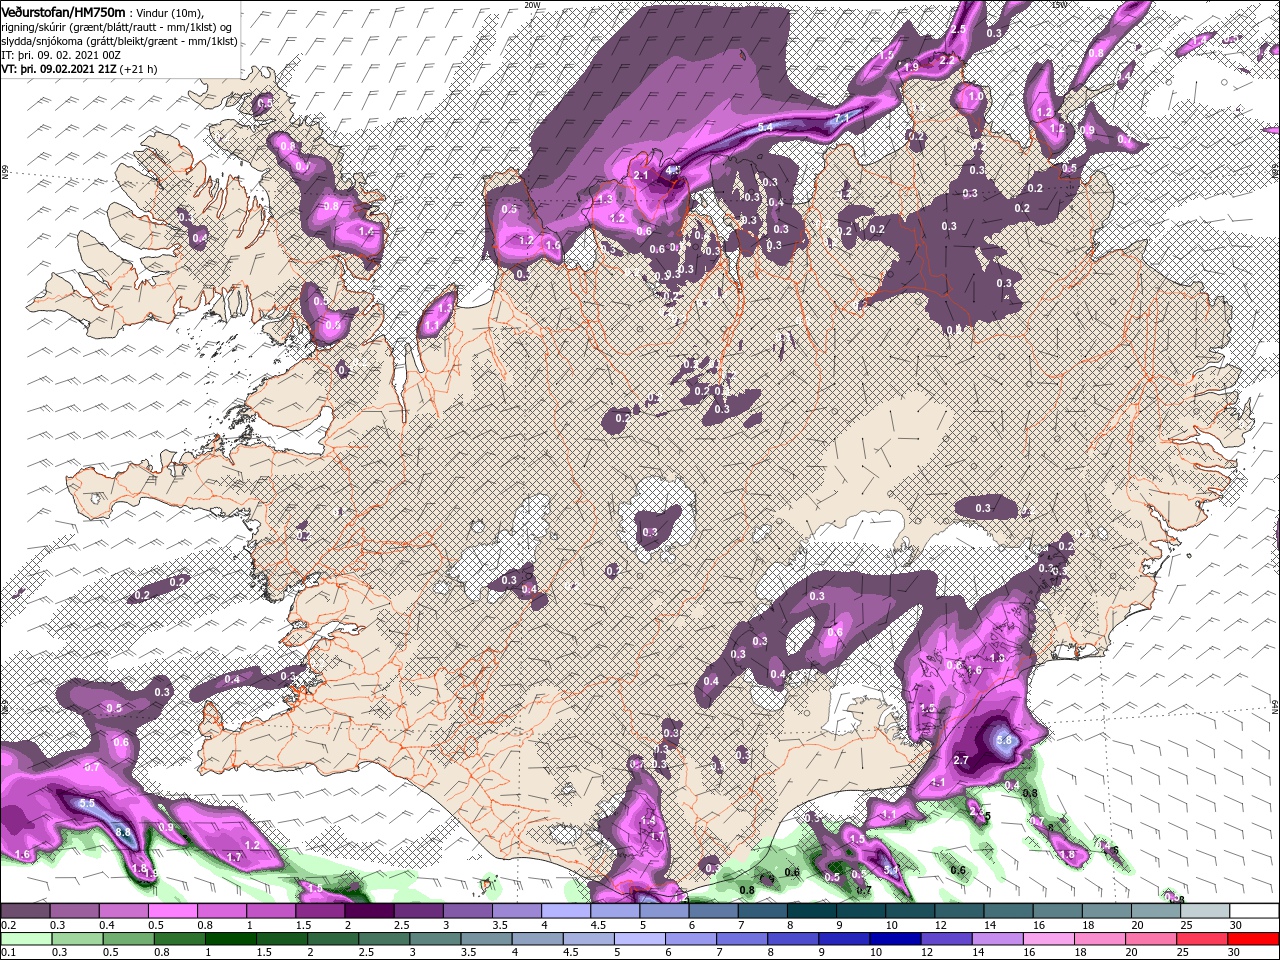Viewport: 1280px width, 960px height.
Task: Click the 5.6 value in the southeast precipitation core
Action: click(x=1006, y=741)
